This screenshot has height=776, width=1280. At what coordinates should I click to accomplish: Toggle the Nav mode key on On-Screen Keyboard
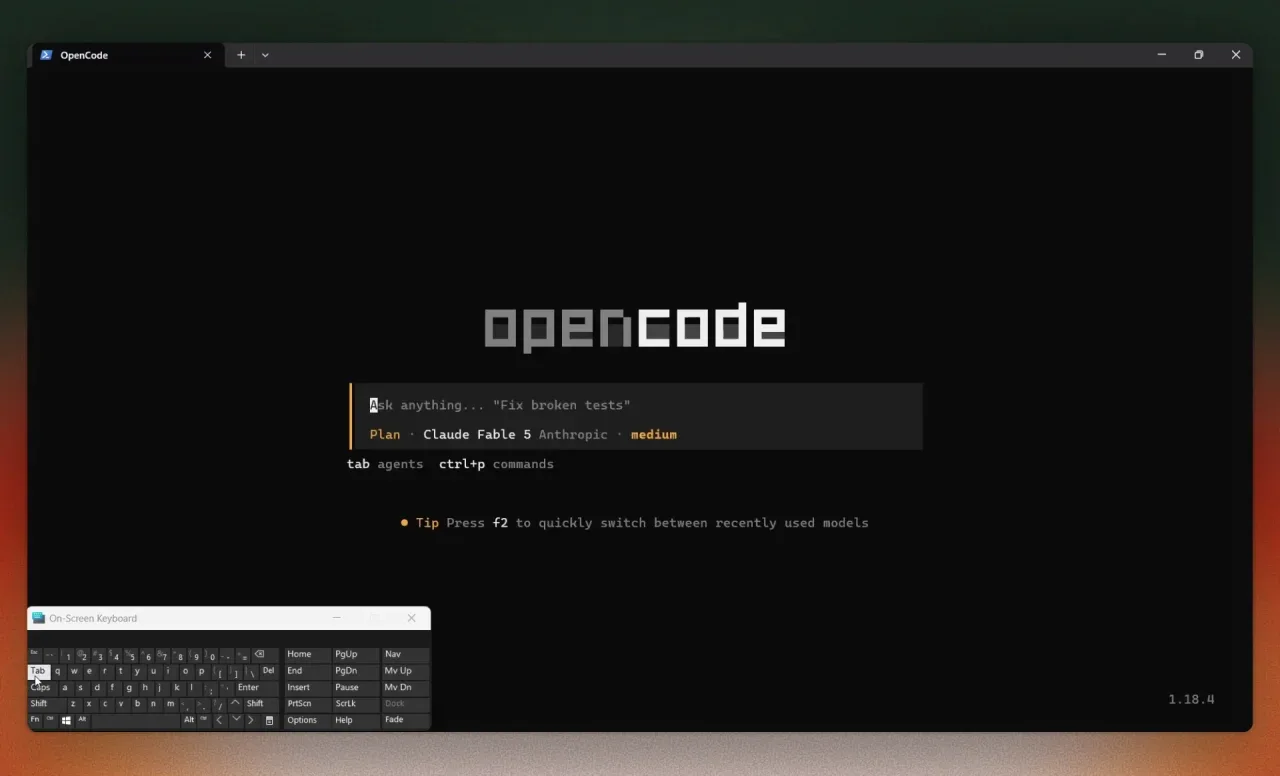coord(405,655)
